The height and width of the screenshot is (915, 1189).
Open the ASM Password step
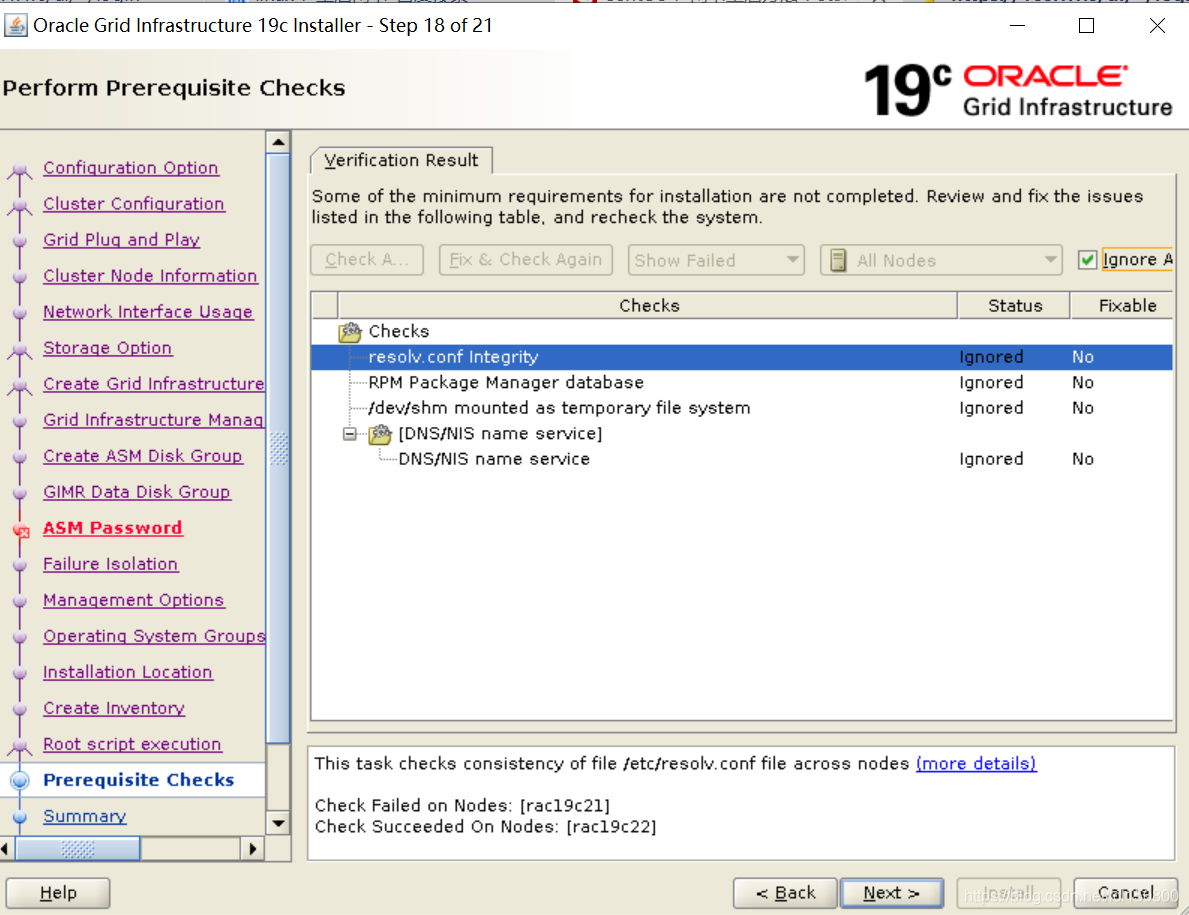(x=112, y=528)
